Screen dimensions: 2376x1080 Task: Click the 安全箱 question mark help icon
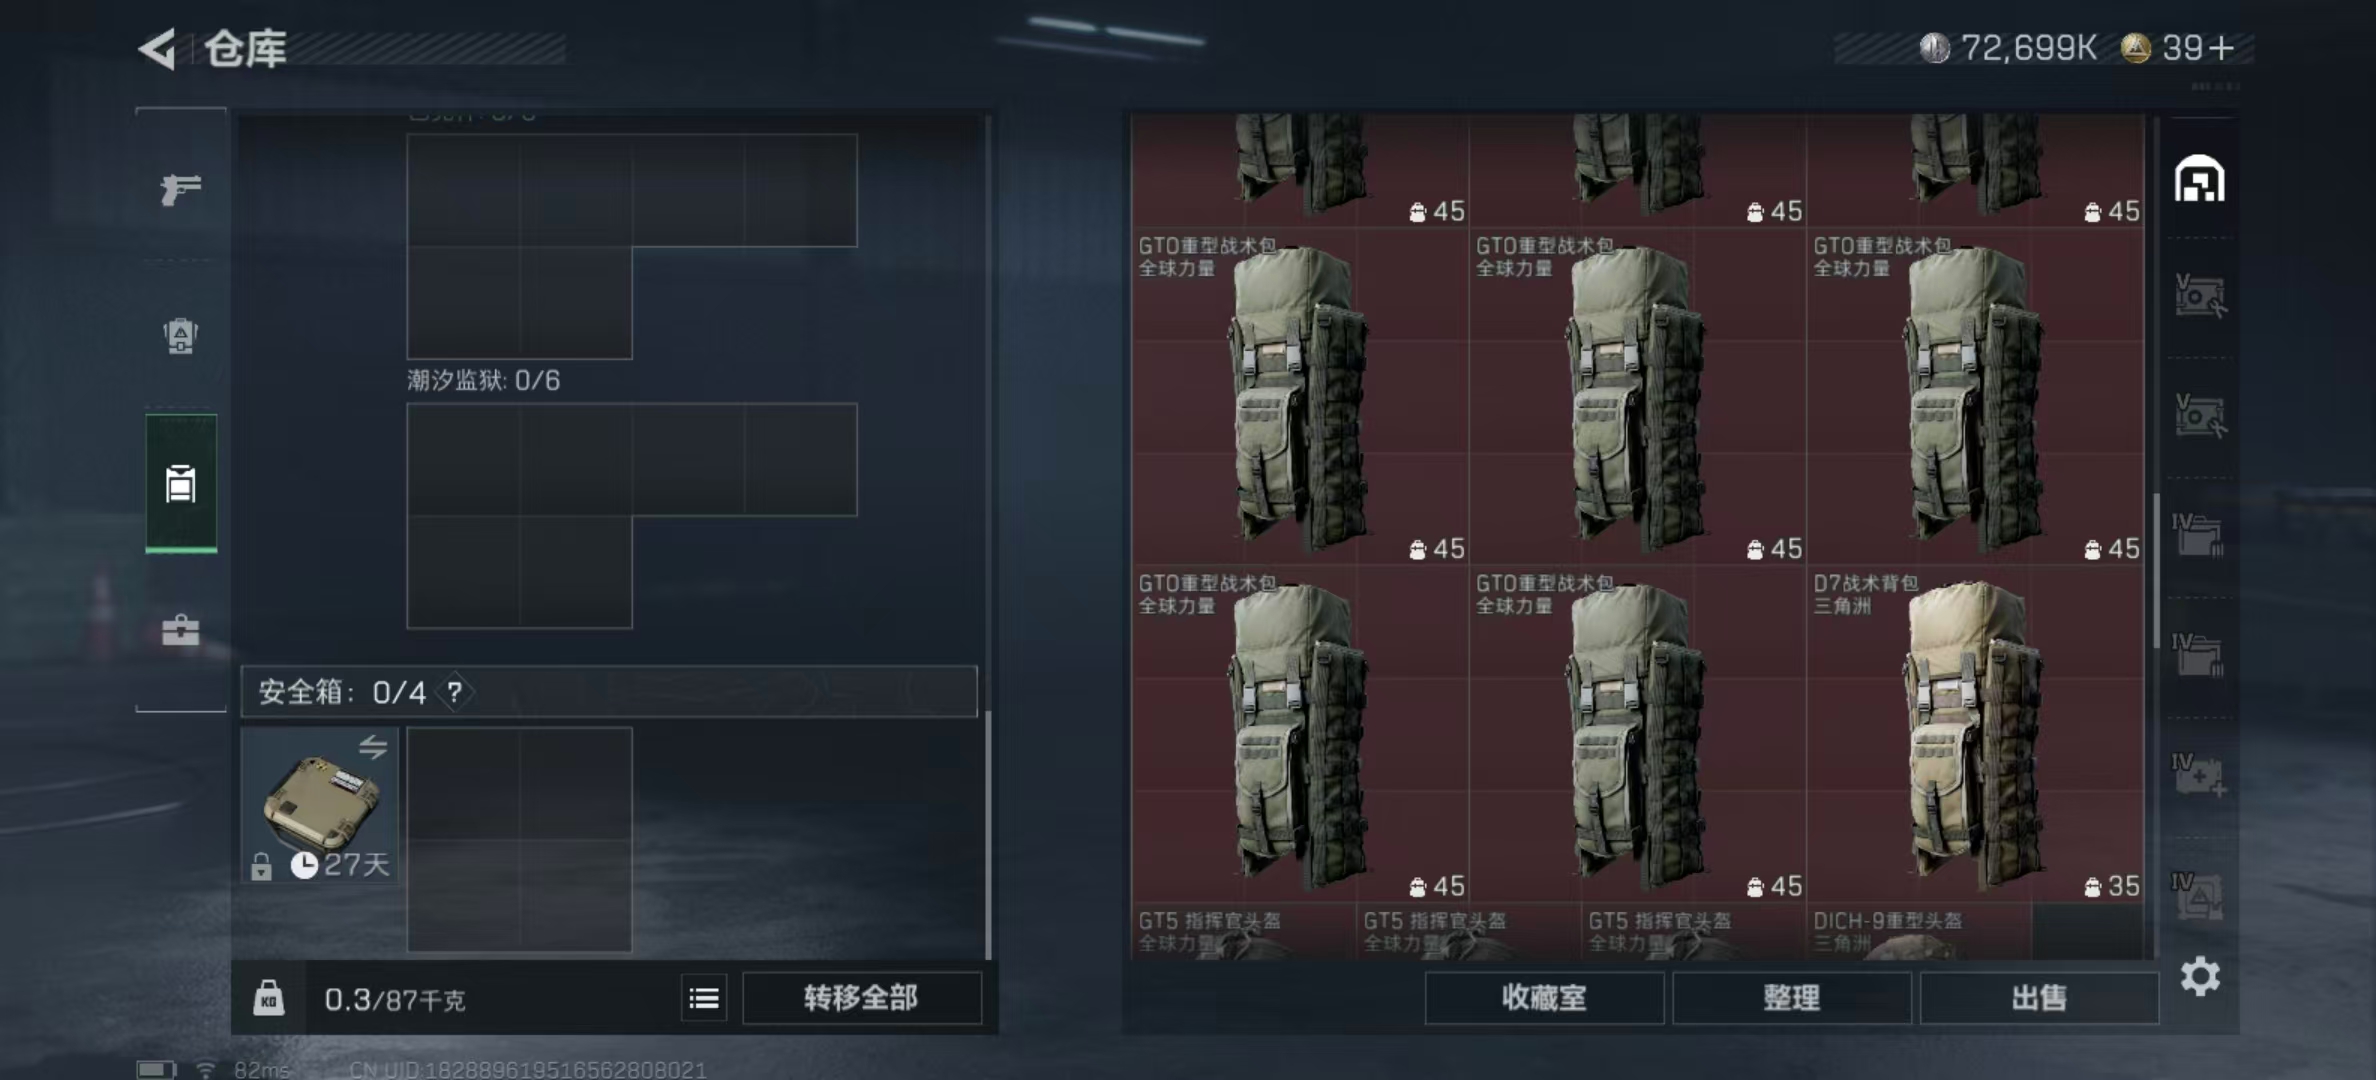(455, 692)
